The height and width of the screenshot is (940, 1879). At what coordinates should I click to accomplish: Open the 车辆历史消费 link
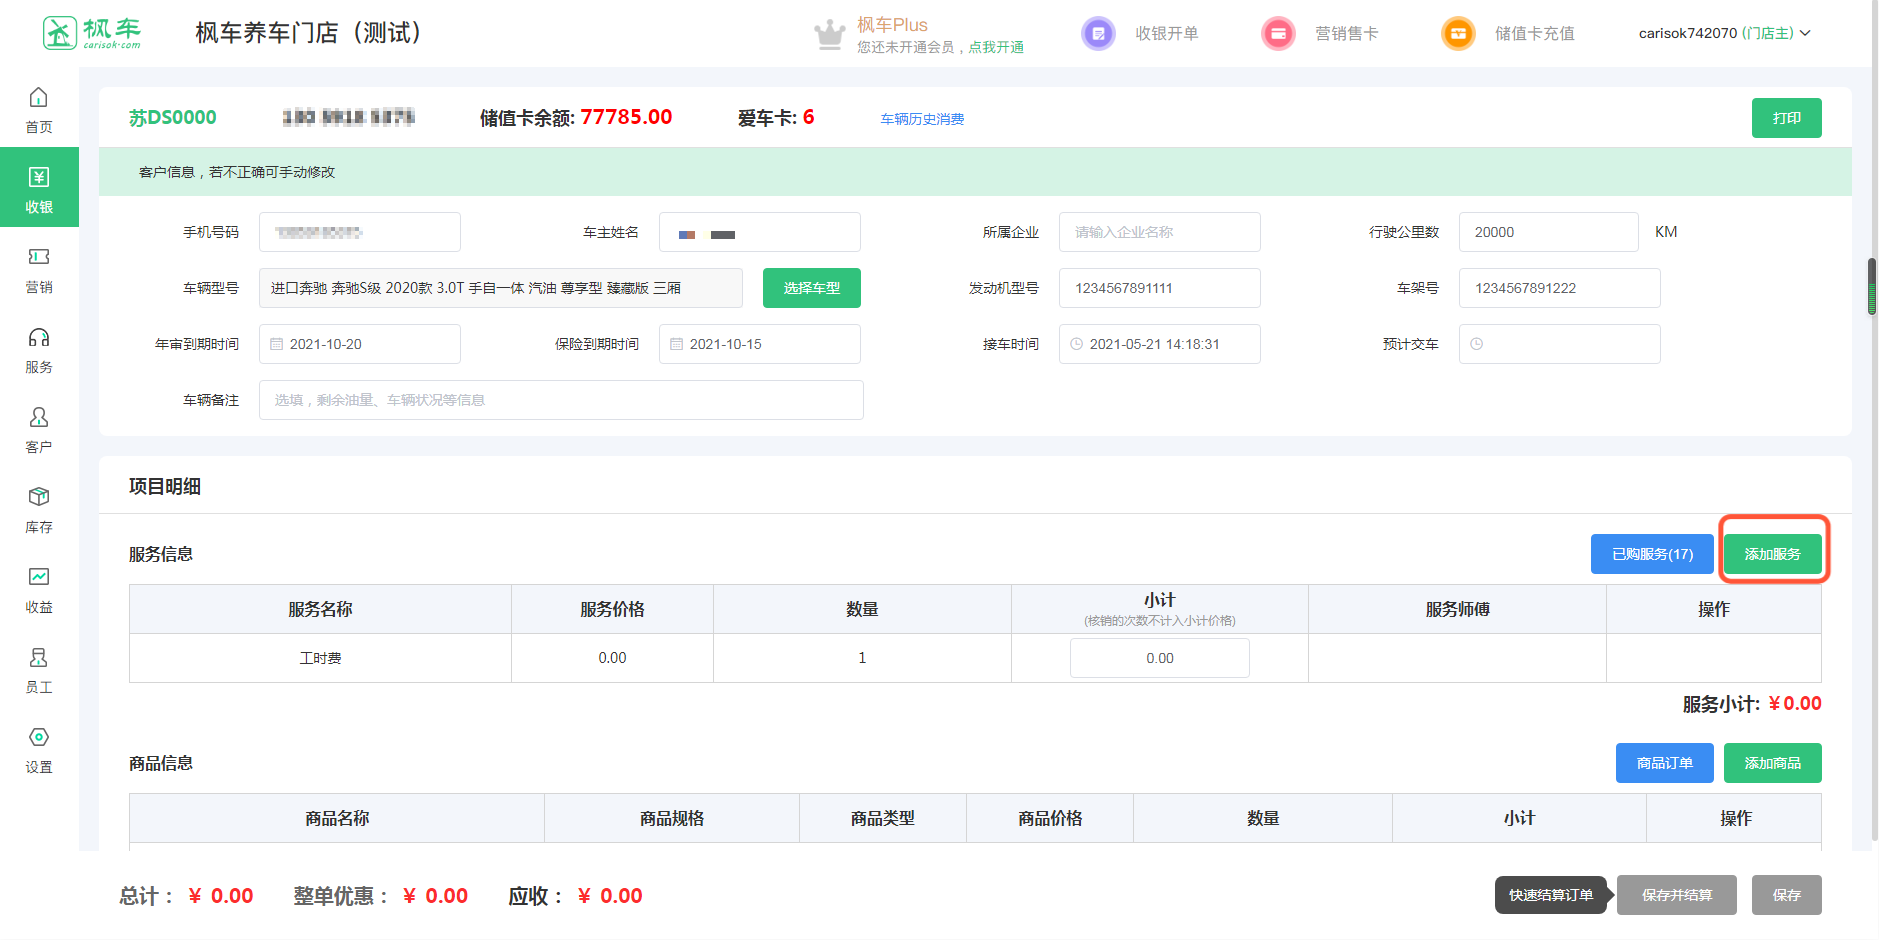pos(922,119)
